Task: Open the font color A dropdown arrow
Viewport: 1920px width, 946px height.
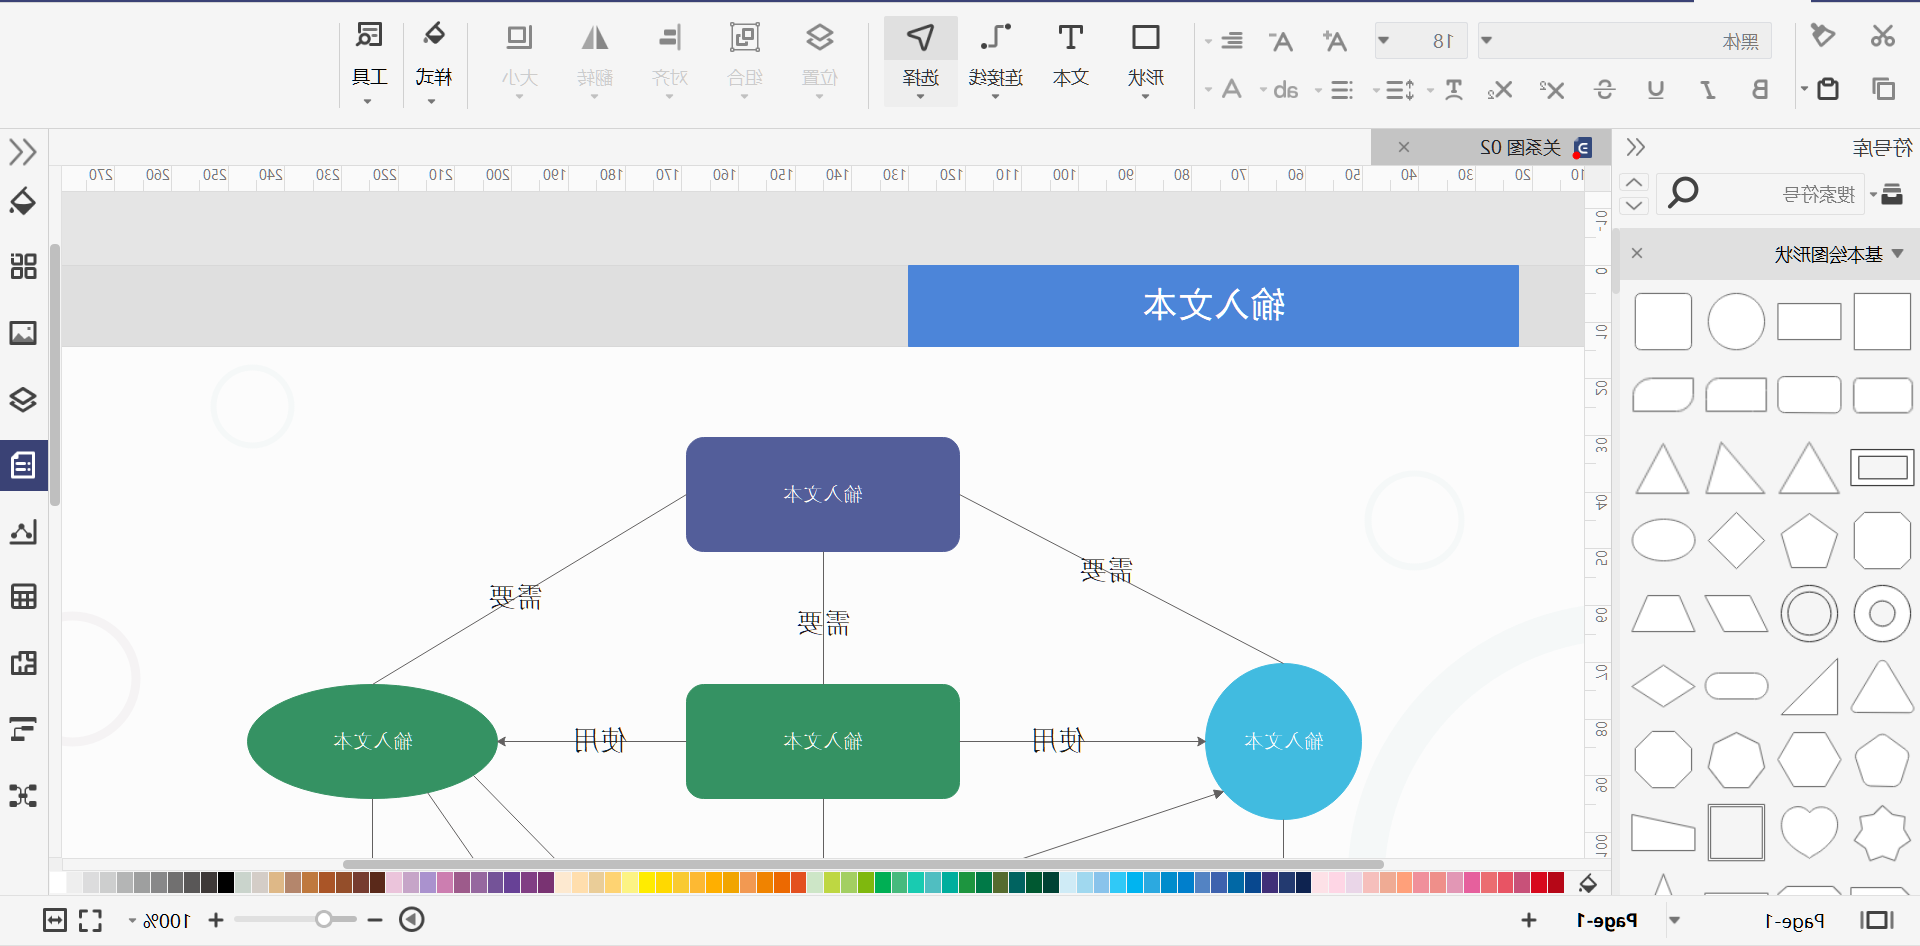Action: coord(1209,90)
